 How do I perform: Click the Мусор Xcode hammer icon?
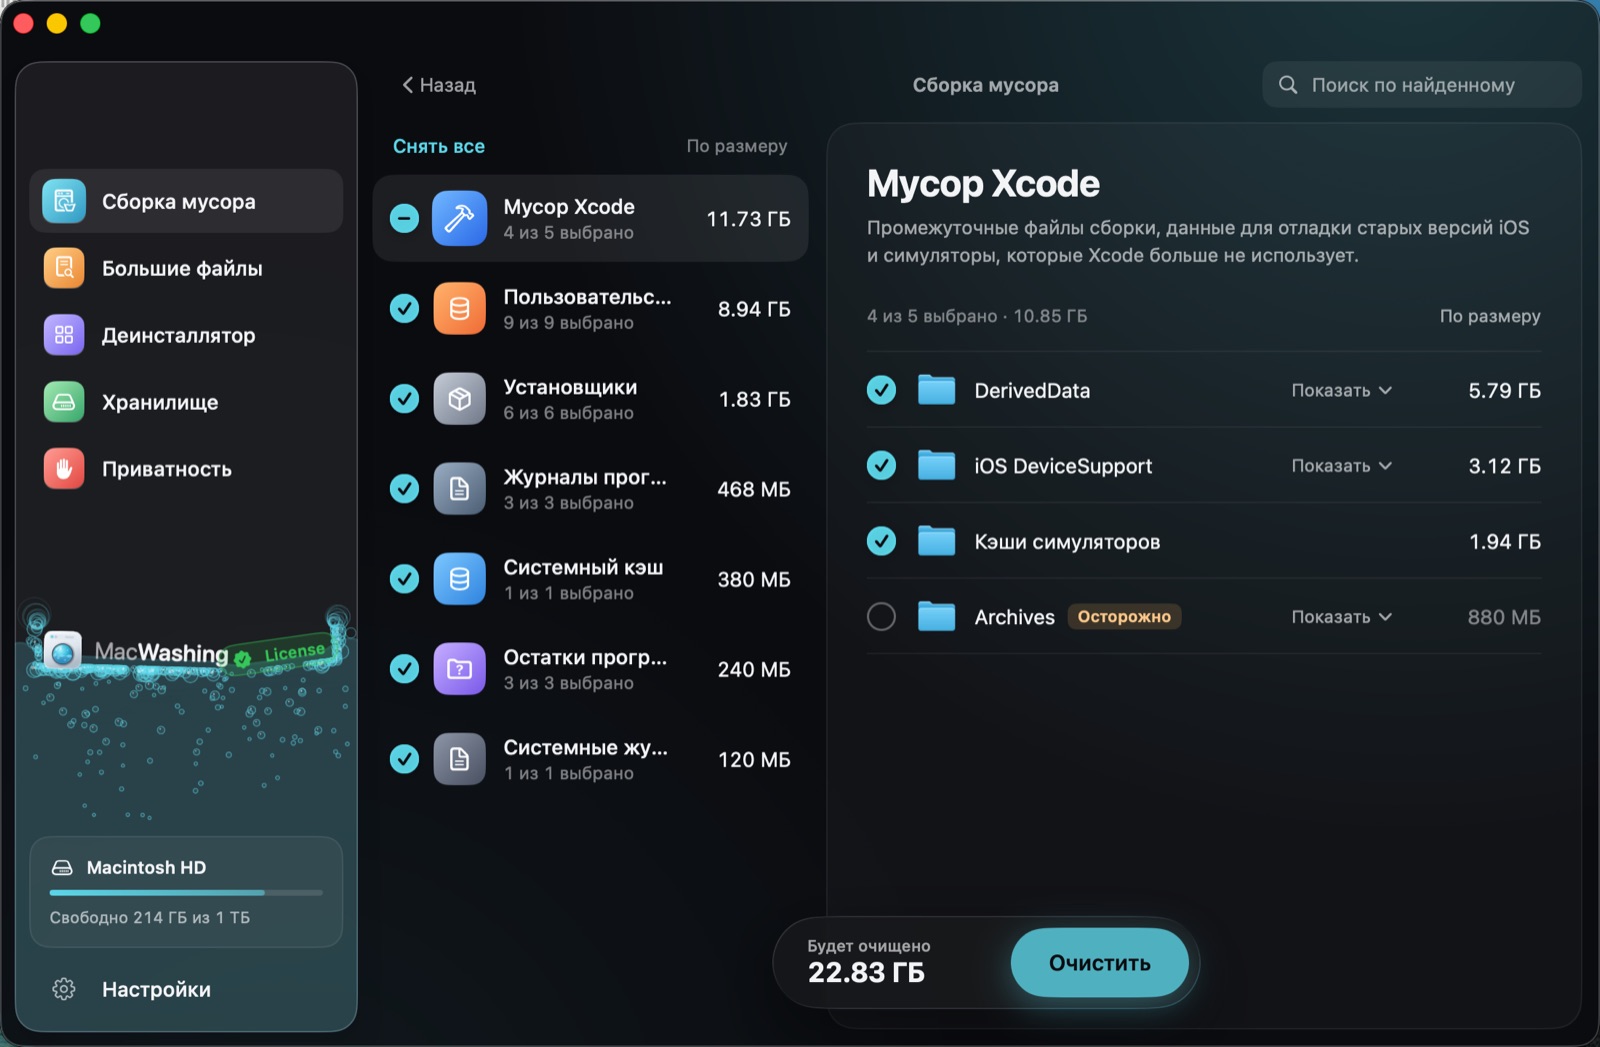(x=459, y=218)
